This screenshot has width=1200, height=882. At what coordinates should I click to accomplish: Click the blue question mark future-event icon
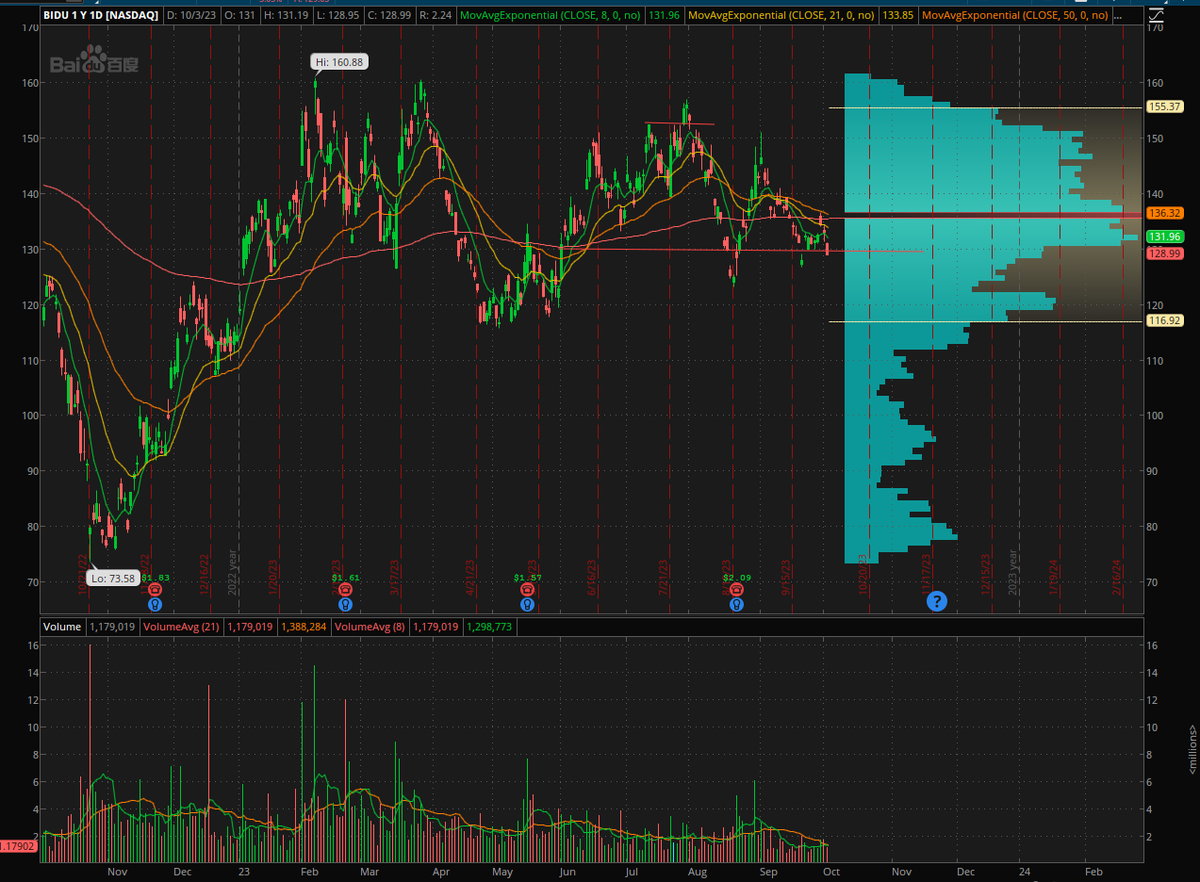[x=936, y=601]
